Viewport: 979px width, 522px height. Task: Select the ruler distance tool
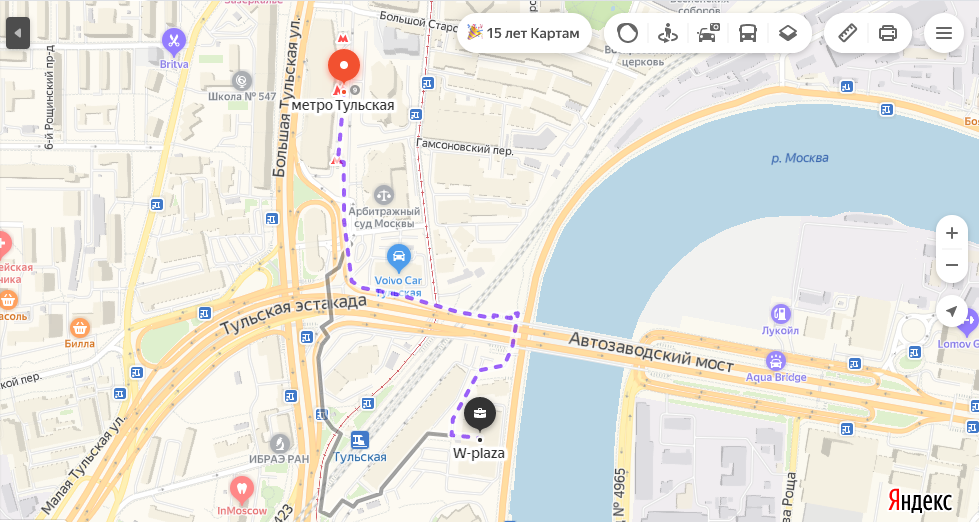click(847, 32)
